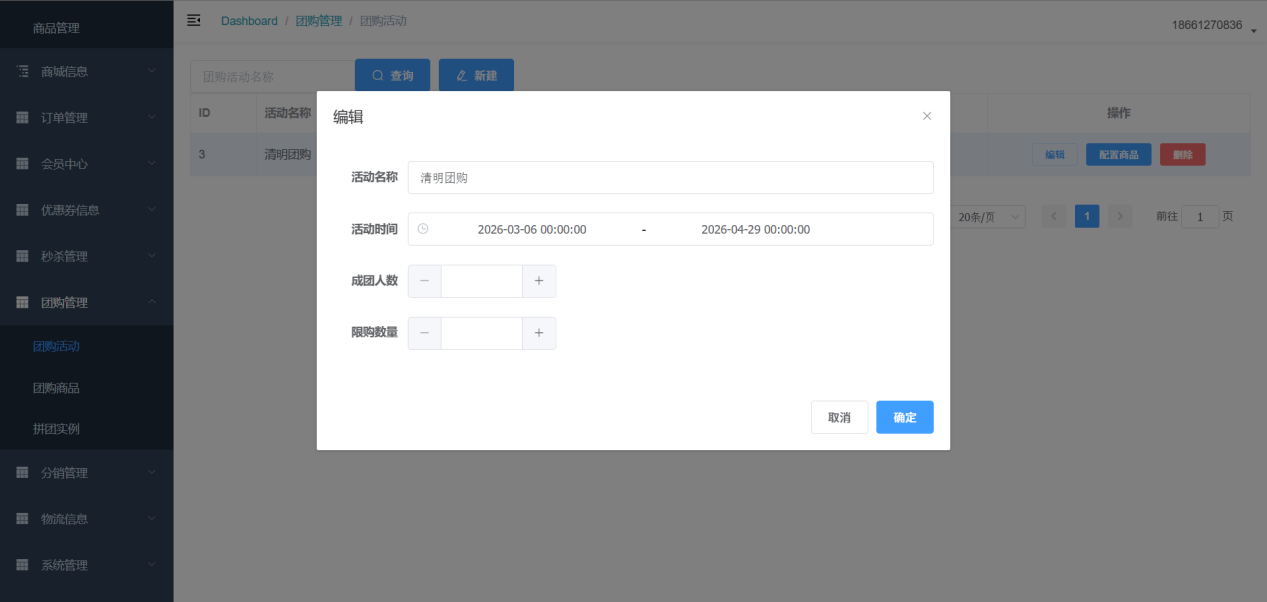The height and width of the screenshot is (602, 1267).
Task: Expand the 商城信息 sidebar menu
Action: click(86, 72)
